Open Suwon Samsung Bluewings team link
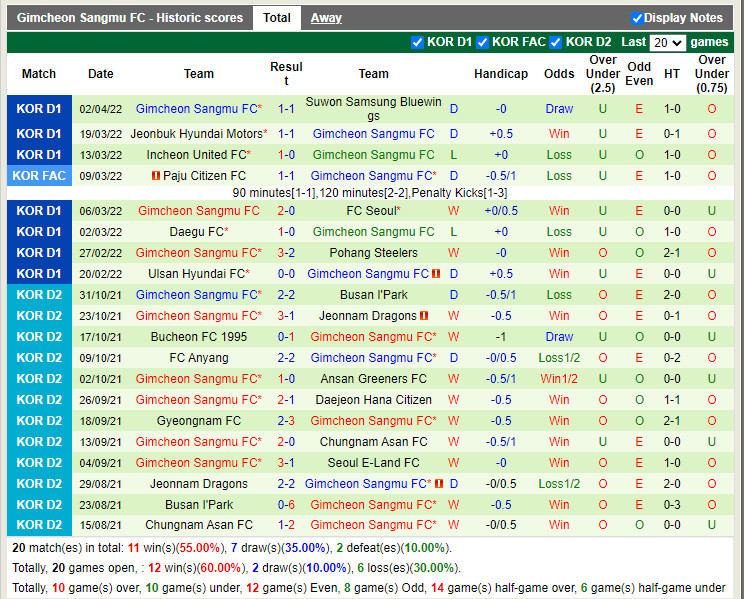 click(x=373, y=109)
